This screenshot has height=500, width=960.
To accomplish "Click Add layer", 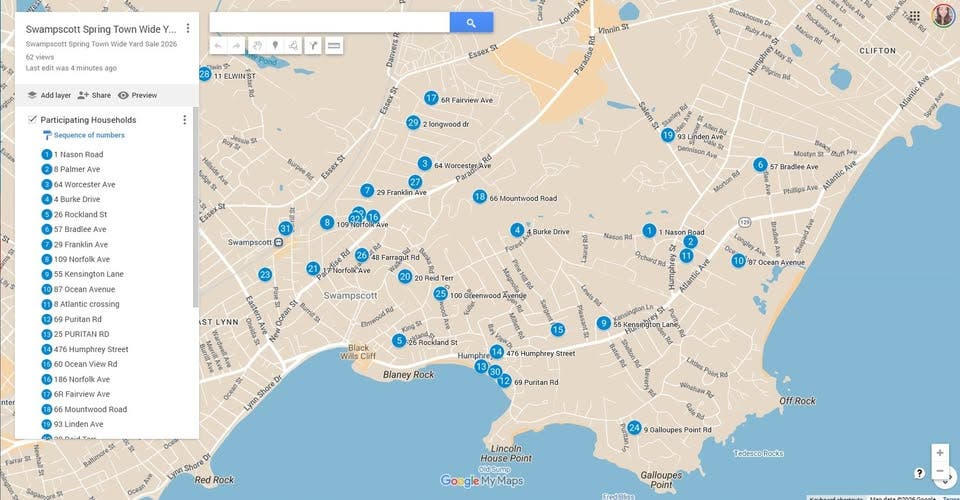I will pyautogui.click(x=49, y=95).
